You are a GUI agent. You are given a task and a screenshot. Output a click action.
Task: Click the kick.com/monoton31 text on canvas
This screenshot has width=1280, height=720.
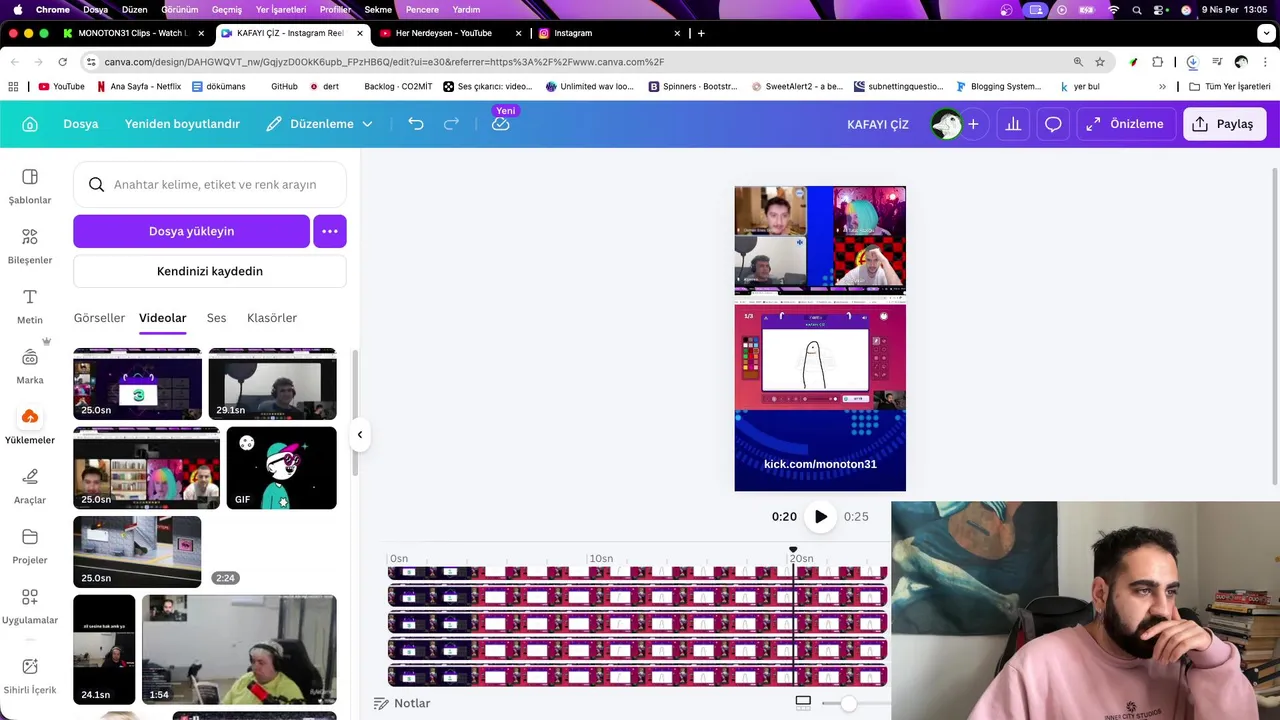click(820, 464)
